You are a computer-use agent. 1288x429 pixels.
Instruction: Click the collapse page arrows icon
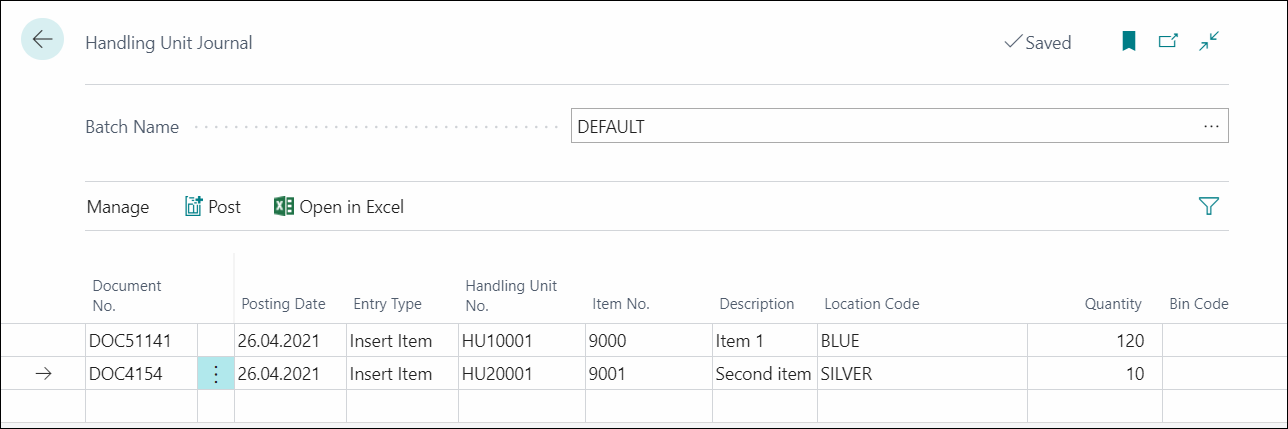point(1209,42)
